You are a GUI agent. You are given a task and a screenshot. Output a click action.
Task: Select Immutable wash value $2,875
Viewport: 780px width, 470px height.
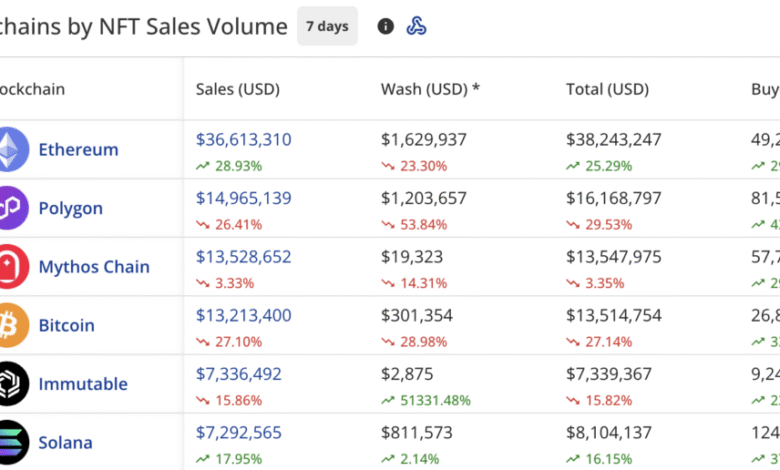coord(407,374)
